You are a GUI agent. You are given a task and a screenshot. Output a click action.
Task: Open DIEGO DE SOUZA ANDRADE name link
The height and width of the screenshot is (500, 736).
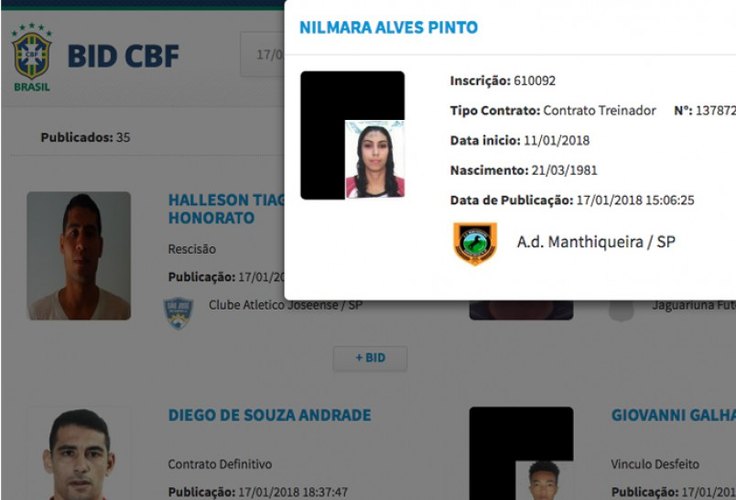coord(270,415)
